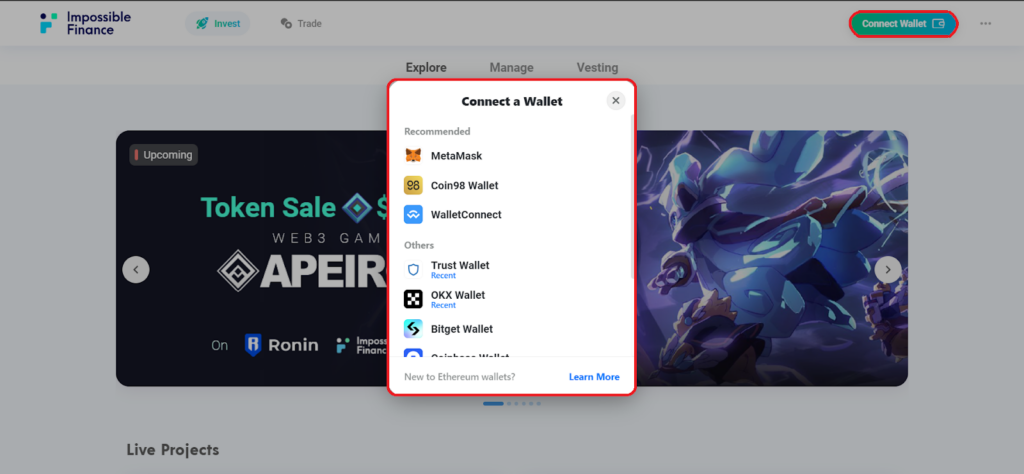Click the Coinbase Wallet icon

pyautogui.click(x=413, y=353)
